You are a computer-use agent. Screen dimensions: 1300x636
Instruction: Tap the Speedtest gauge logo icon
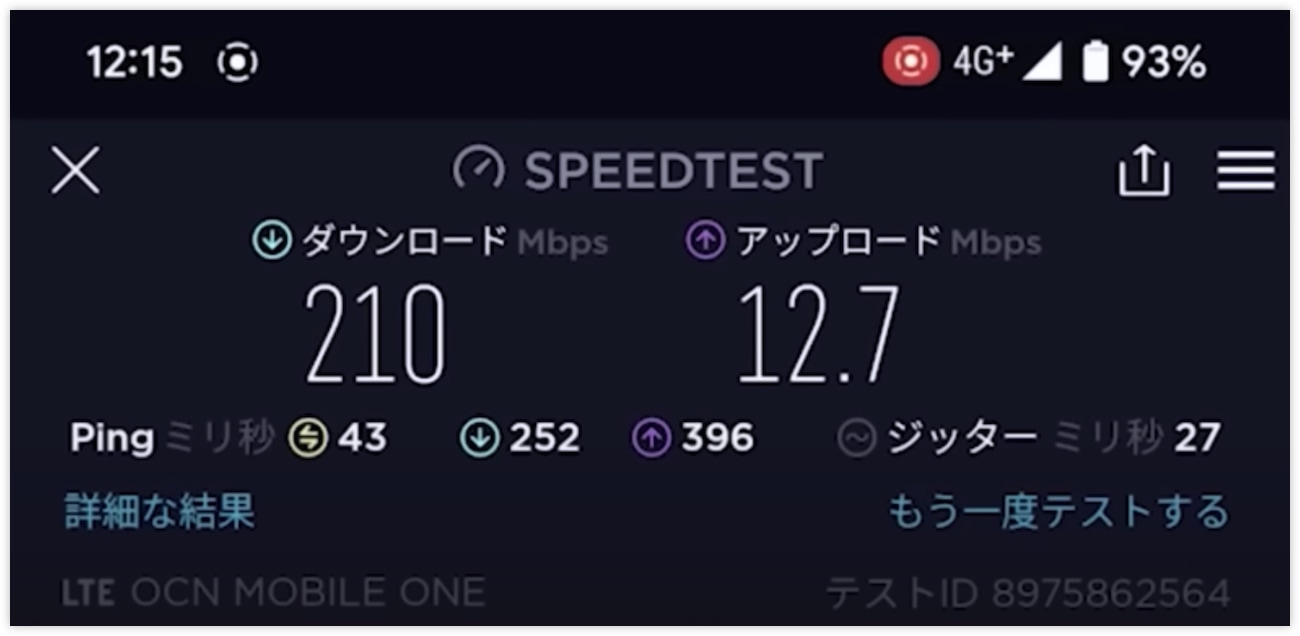[x=478, y=170]
